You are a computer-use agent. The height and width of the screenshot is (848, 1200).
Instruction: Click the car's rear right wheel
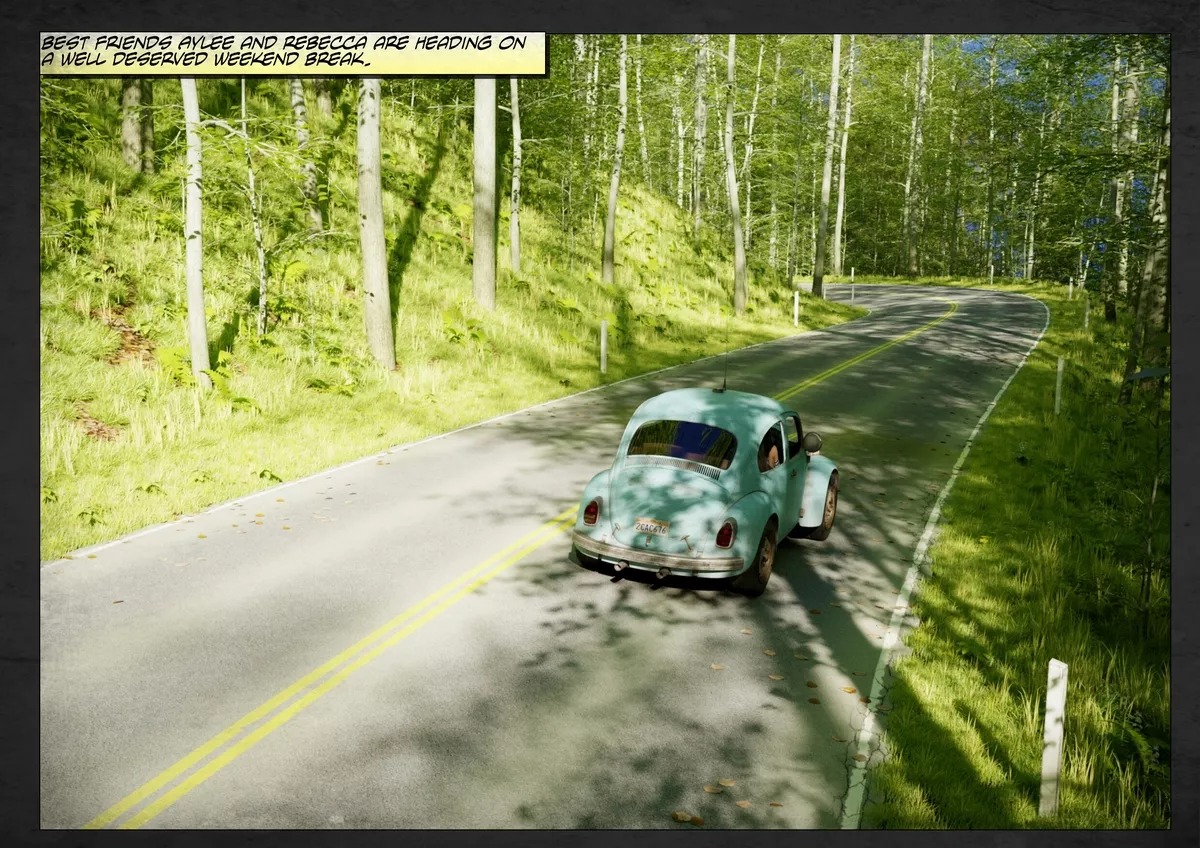(760, 560)
